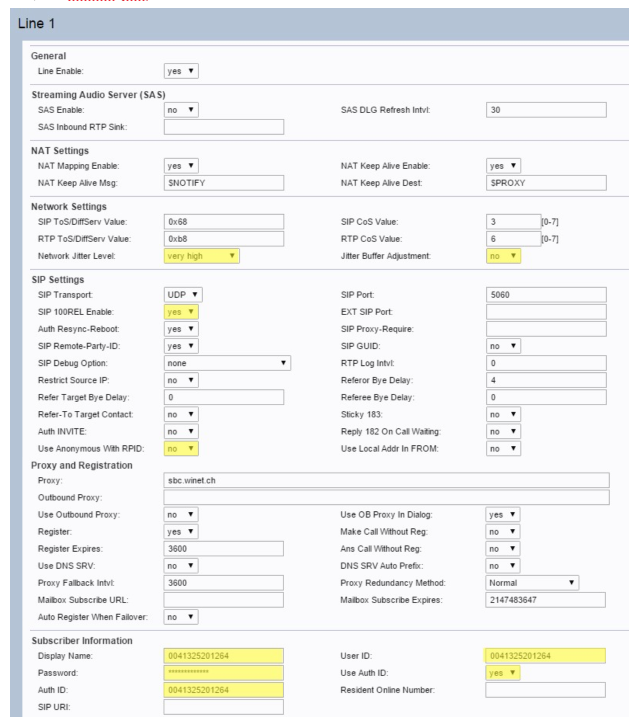Viewport: 629px width, 724px height.
Task: Open Proxy Redundancy Method dropdown
Action: click(x=532, y=583)
